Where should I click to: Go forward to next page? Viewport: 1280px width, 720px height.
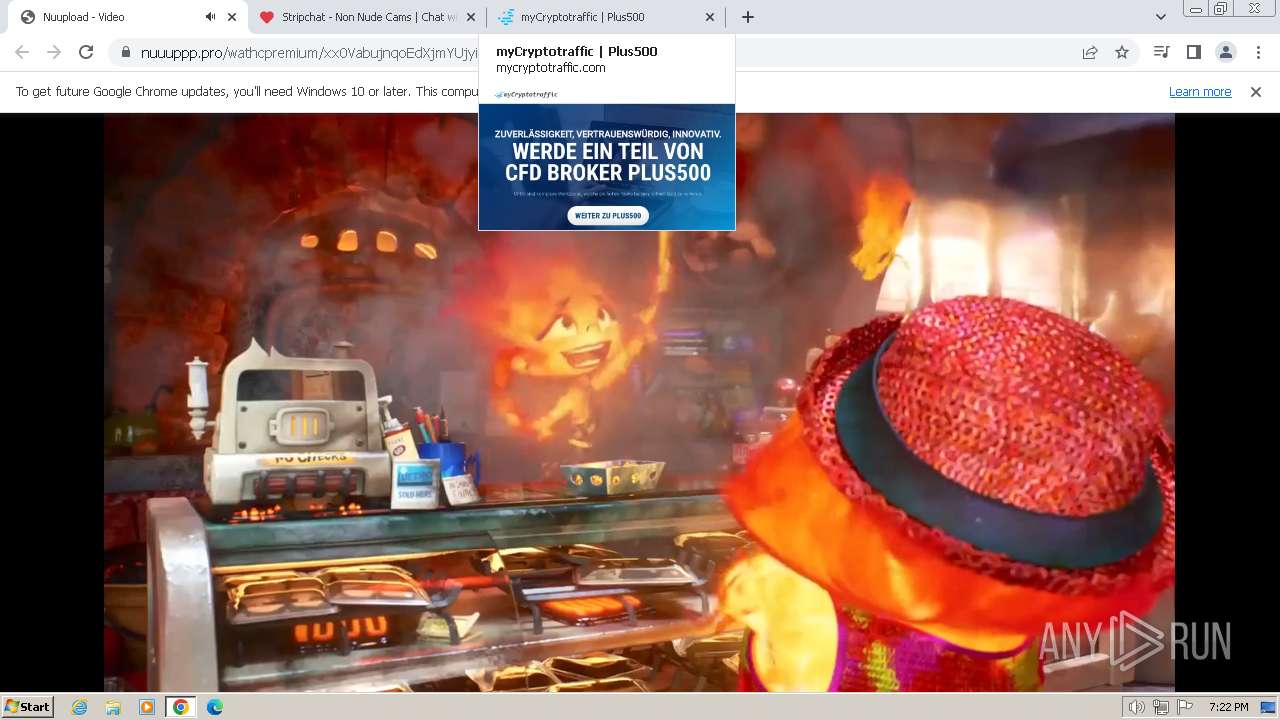tap(54, 52)
